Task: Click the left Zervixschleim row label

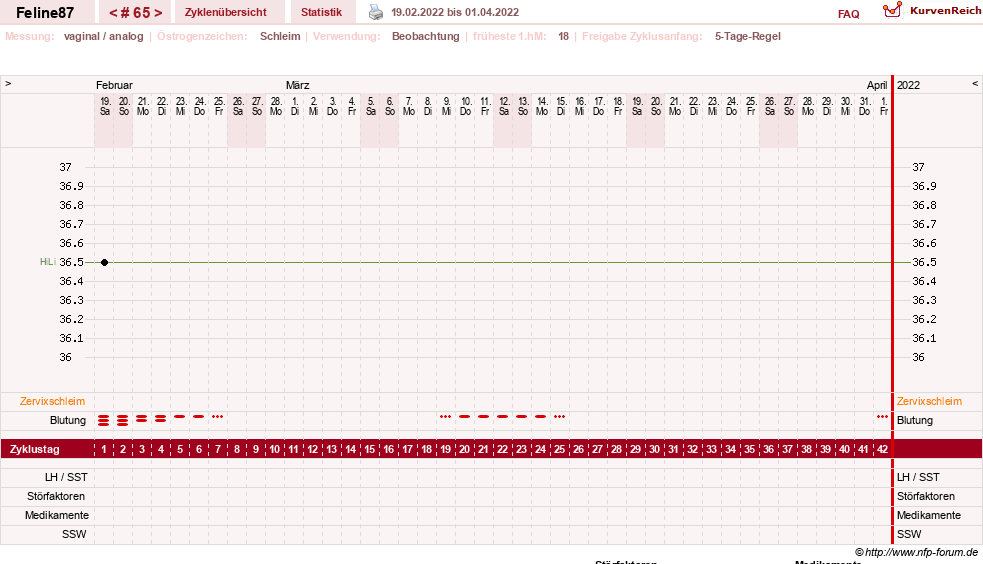Action: point(53,401)
